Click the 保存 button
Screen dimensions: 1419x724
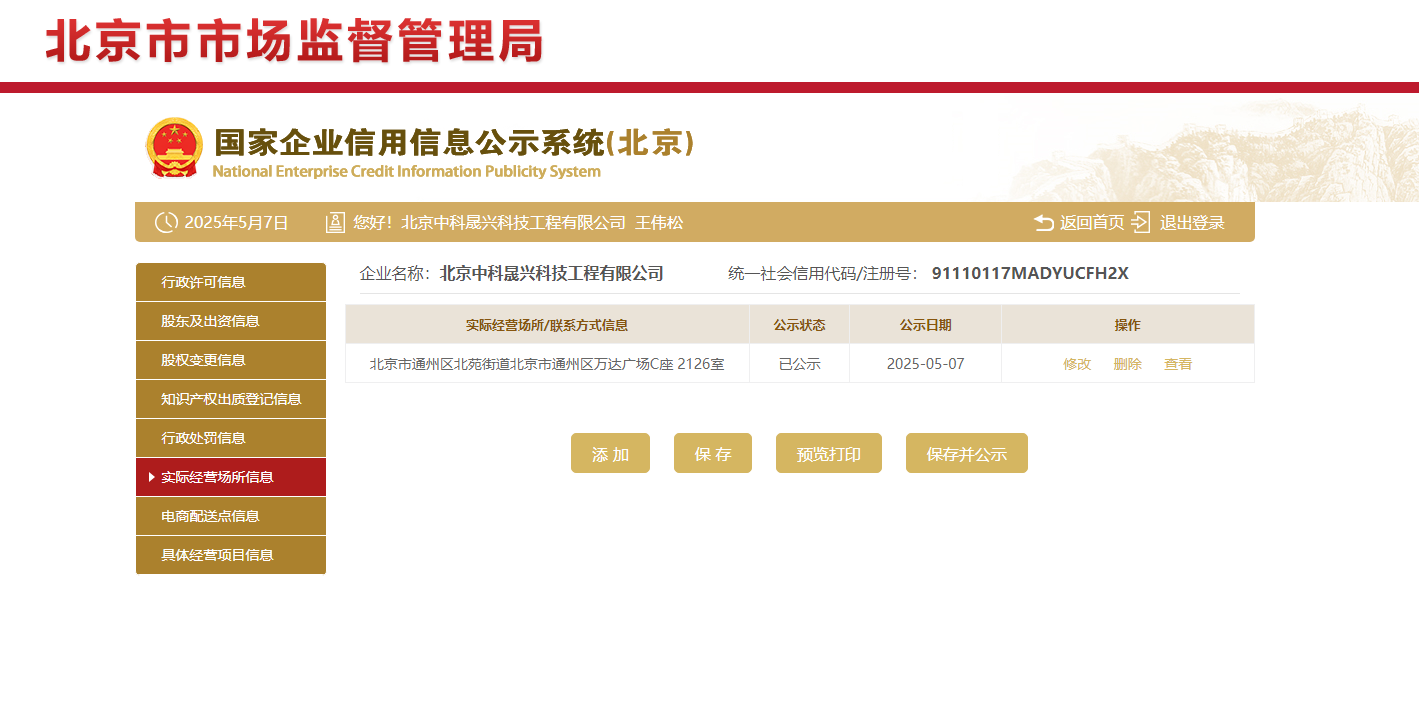click(713, 453)
